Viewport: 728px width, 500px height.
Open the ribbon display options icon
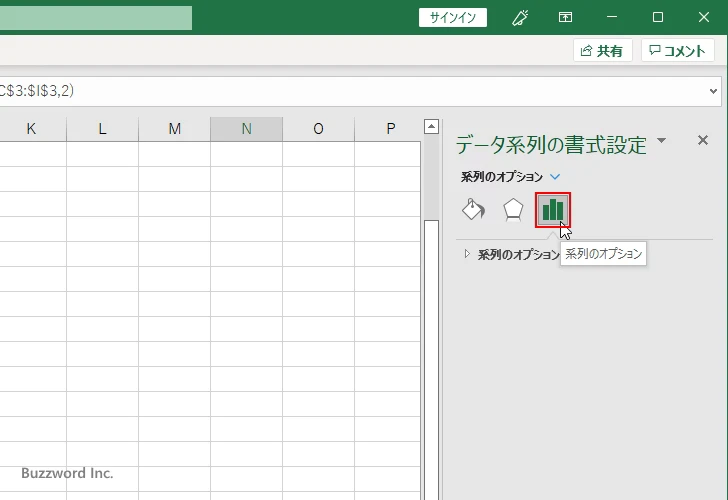coord(565,18)
